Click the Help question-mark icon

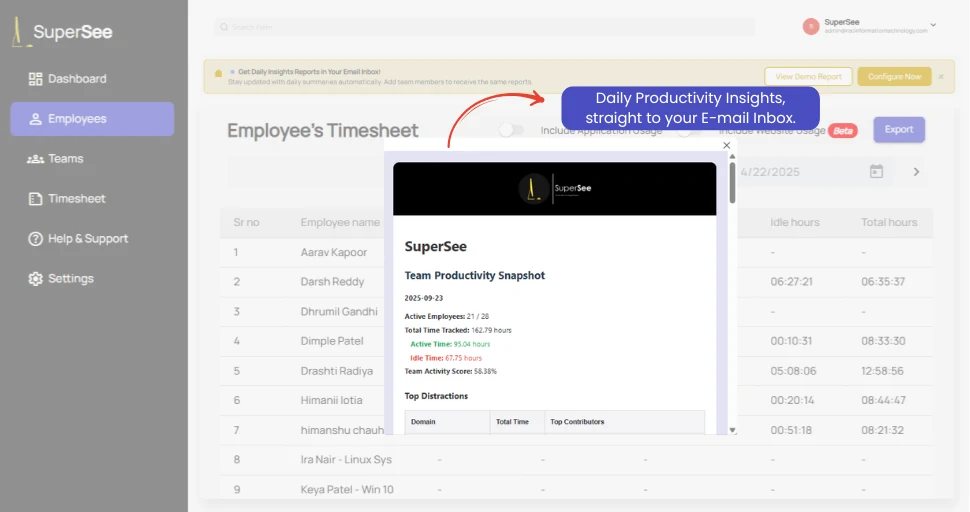click(x=35, y=239)
